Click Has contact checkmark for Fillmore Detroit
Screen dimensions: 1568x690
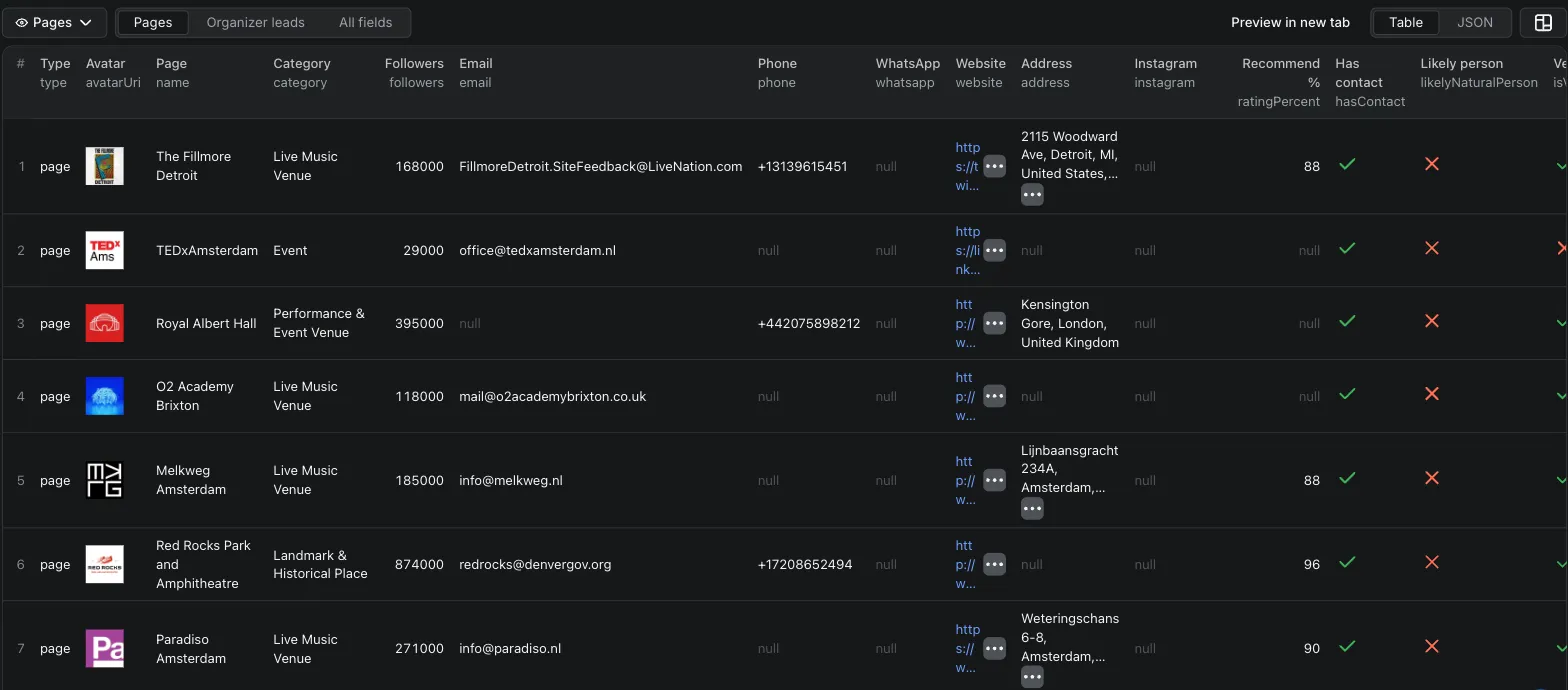click(1347, 164)
